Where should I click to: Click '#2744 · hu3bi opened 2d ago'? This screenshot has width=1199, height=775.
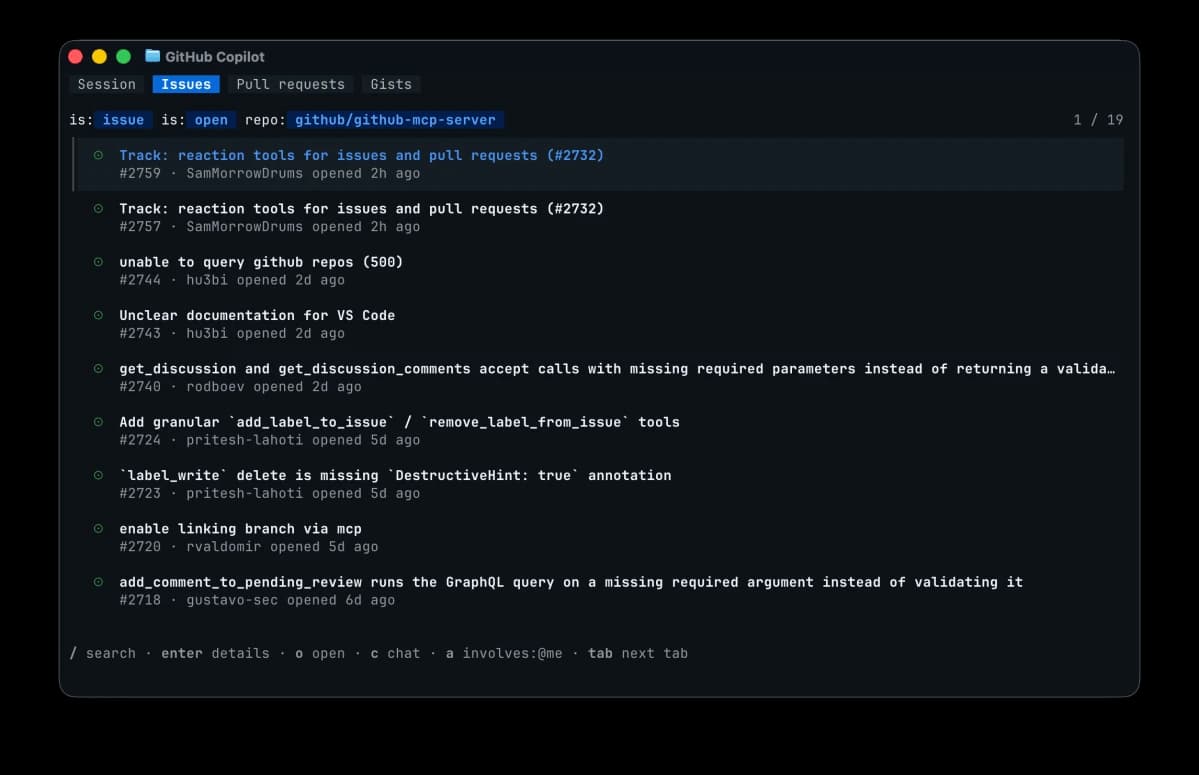[x=232, y=280]
